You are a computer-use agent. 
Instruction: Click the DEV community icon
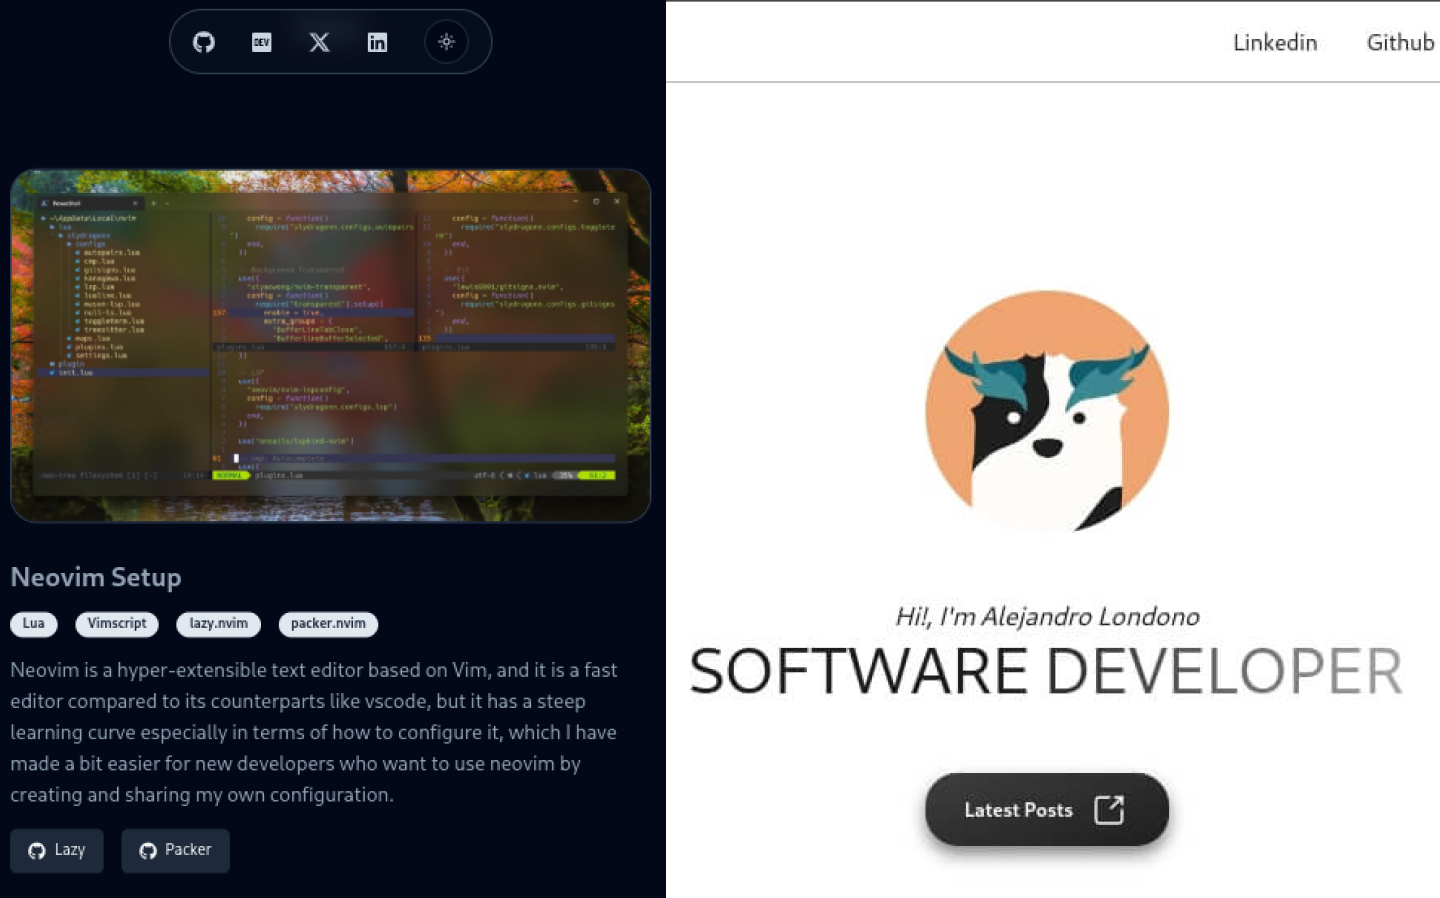pos(262,42)
